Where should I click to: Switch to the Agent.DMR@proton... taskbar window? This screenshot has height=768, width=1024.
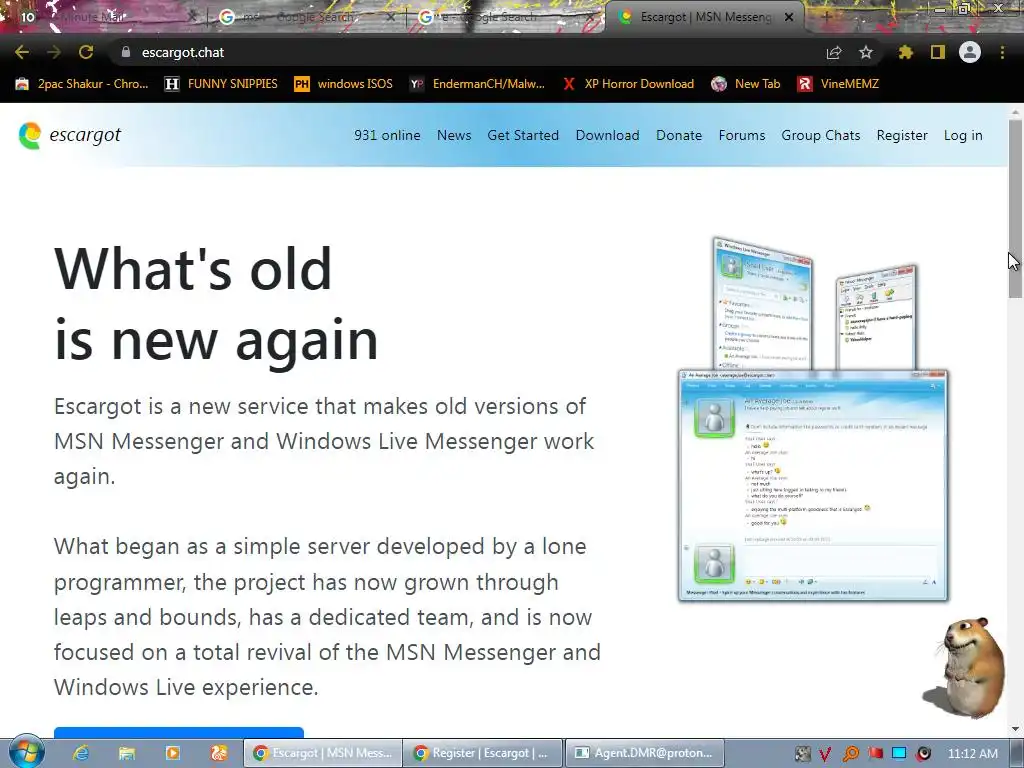[x=644, y=753]
